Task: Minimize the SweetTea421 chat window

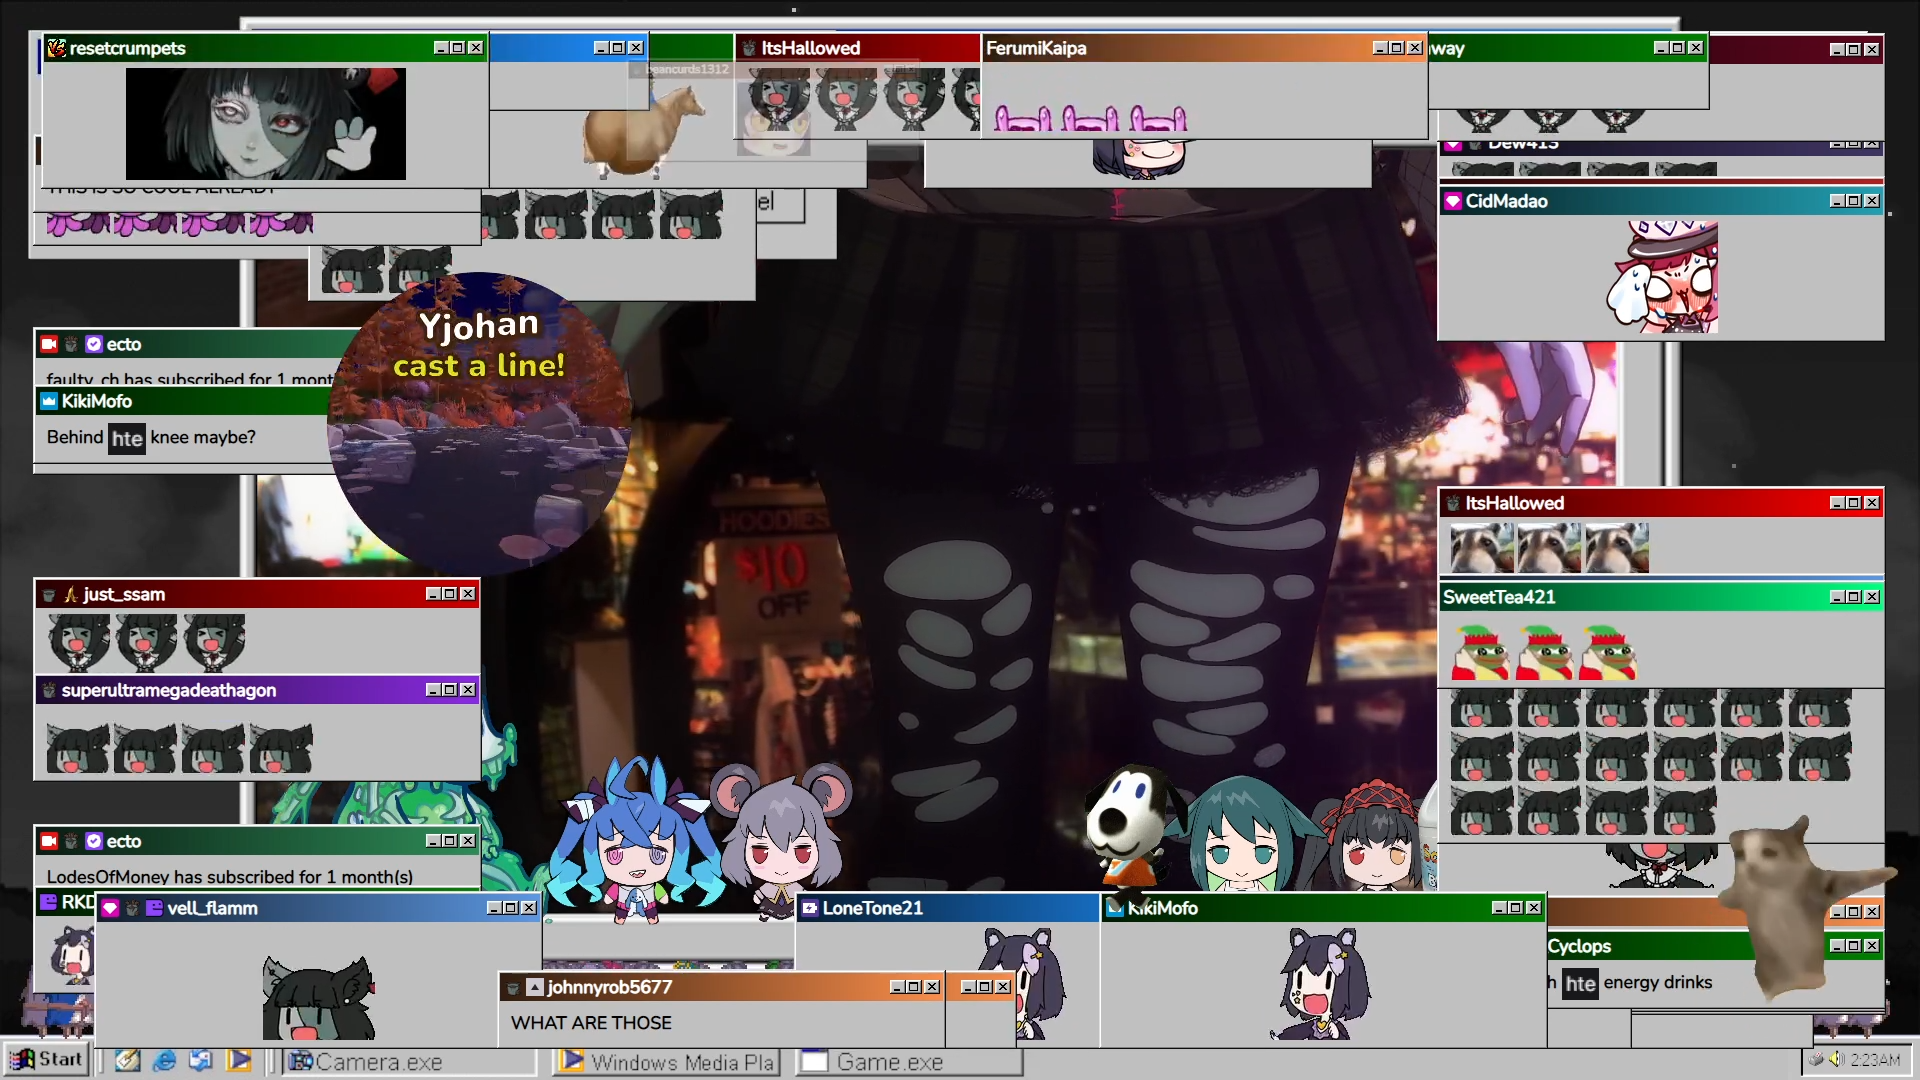Action: pyautogui.click(x=1837, y=597)
